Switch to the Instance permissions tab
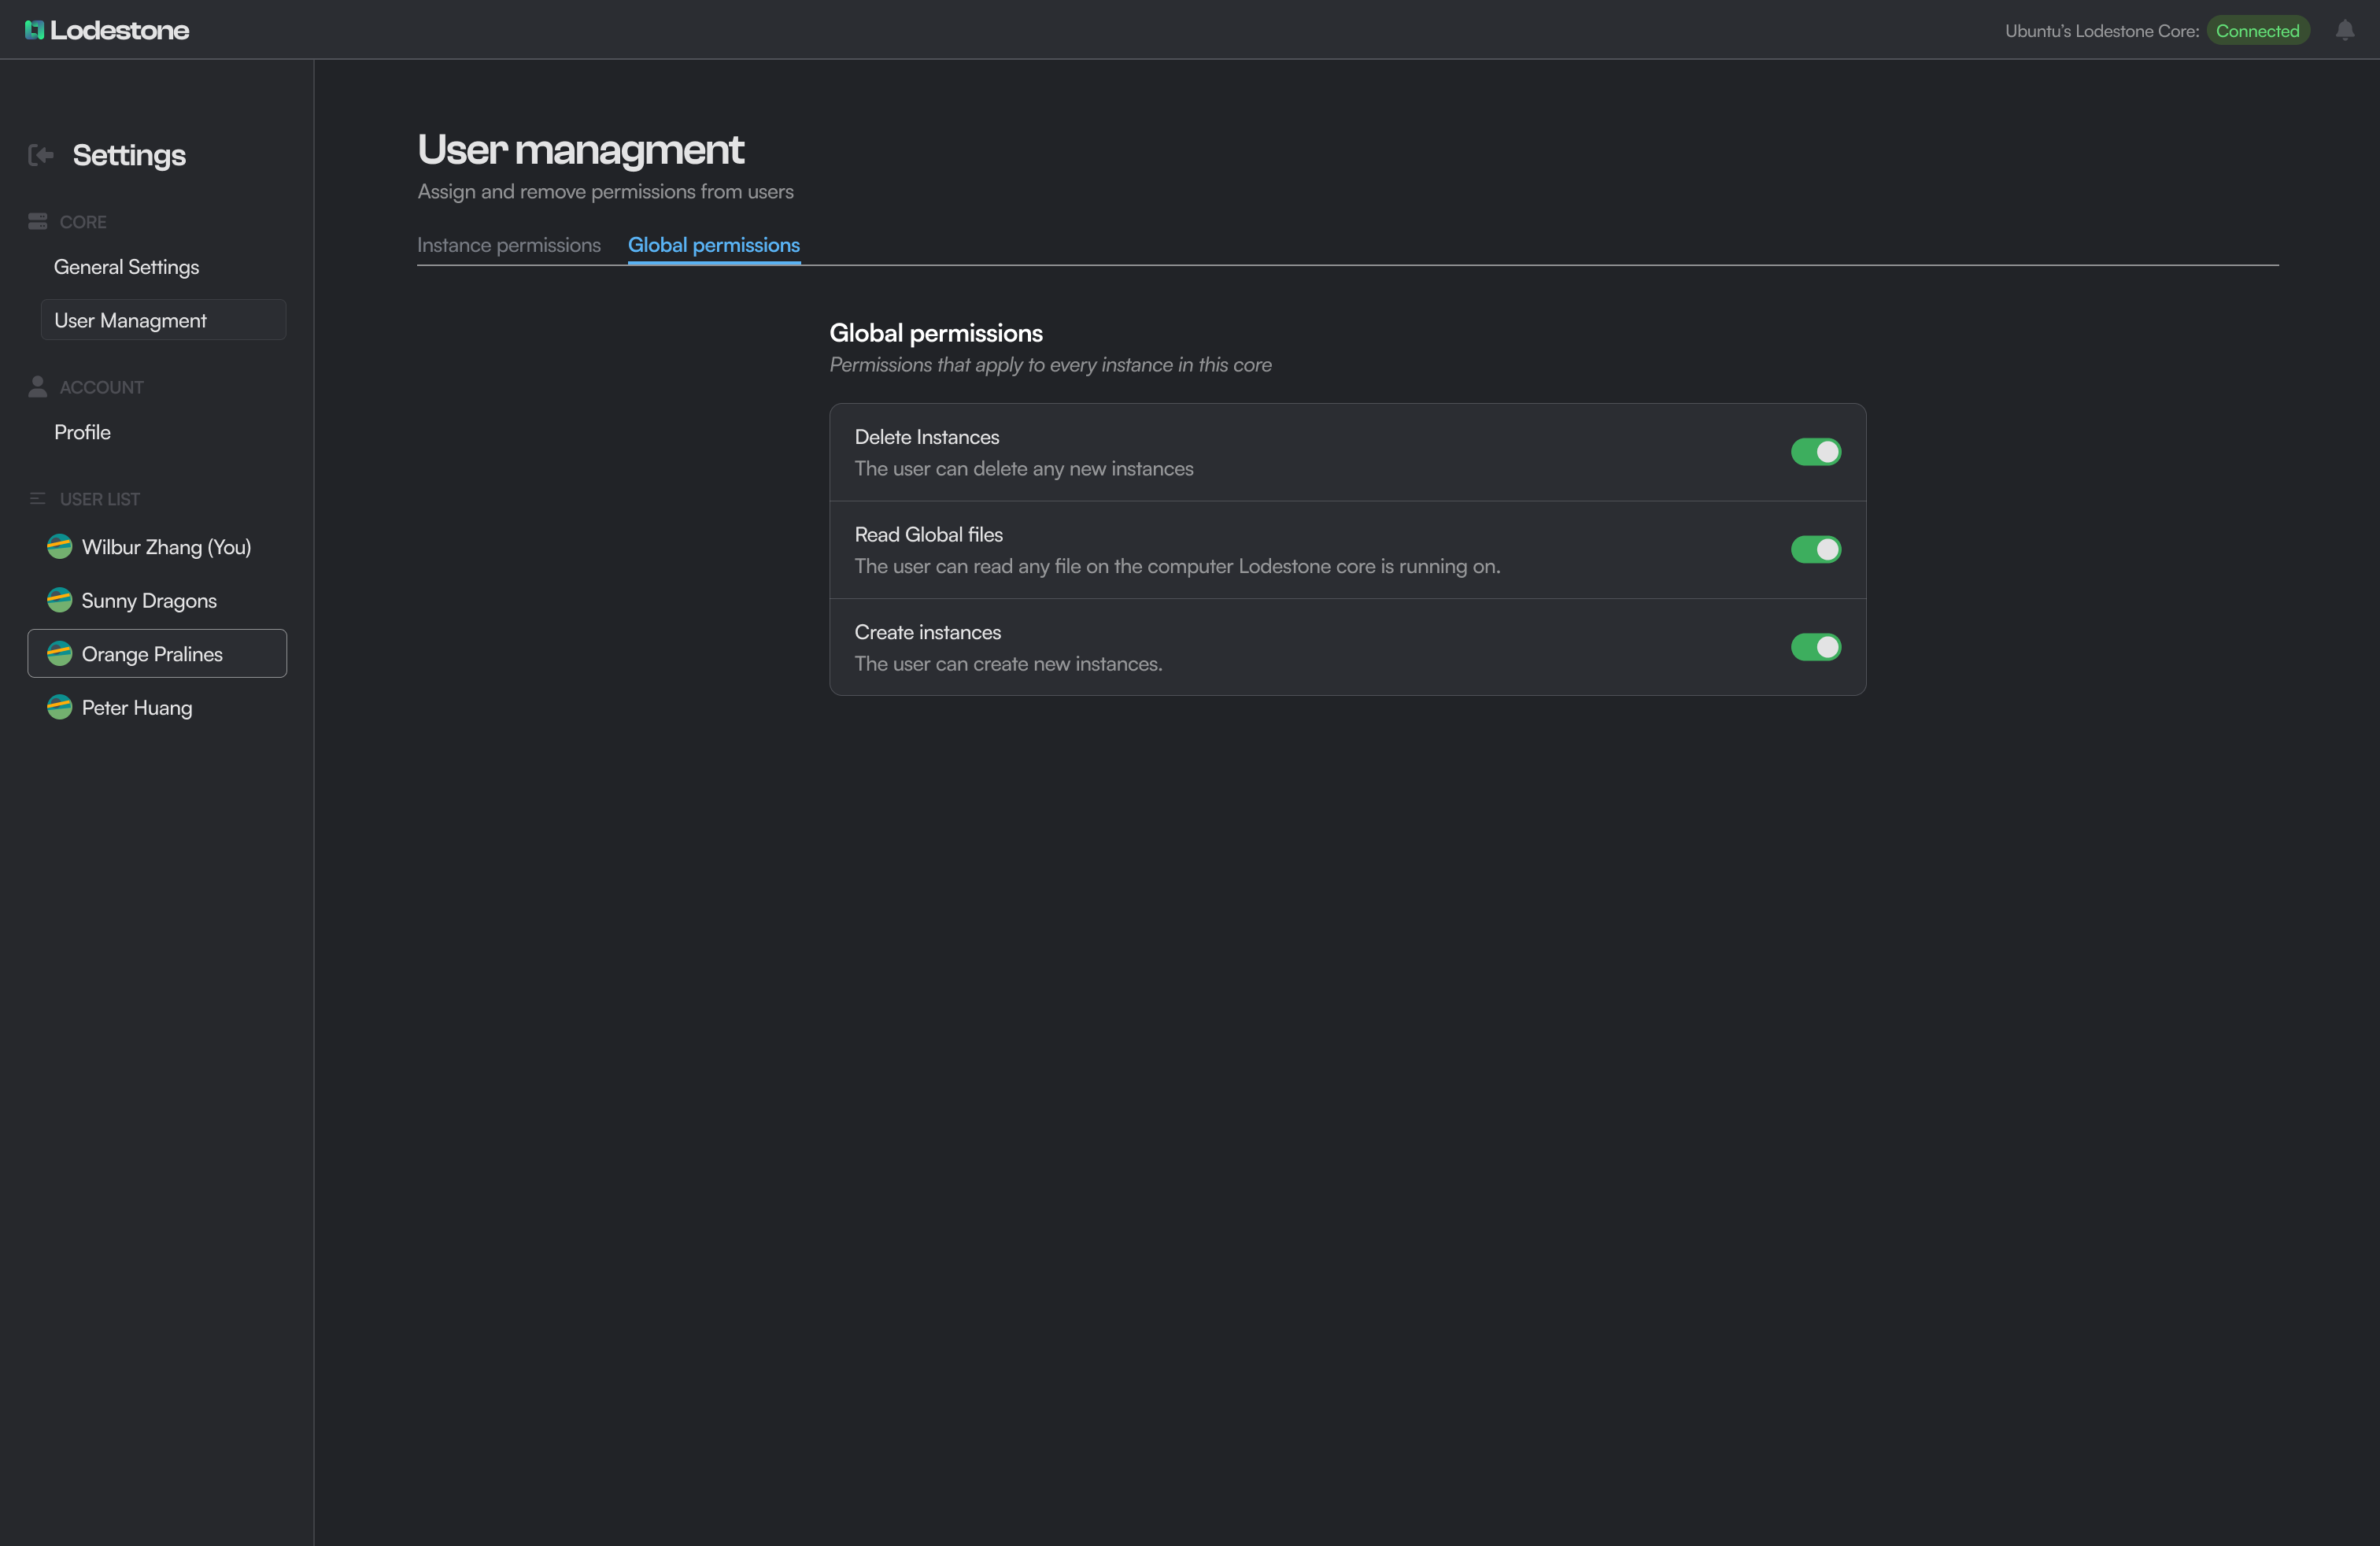This screenshot has height=1546, width=2380. (508, 245)
